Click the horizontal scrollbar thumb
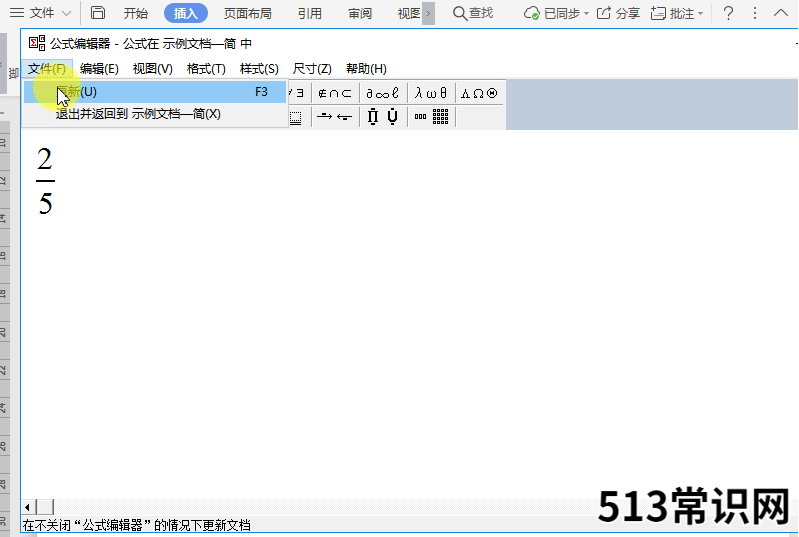Screen dimensions: 799x537 click(45, 507)
